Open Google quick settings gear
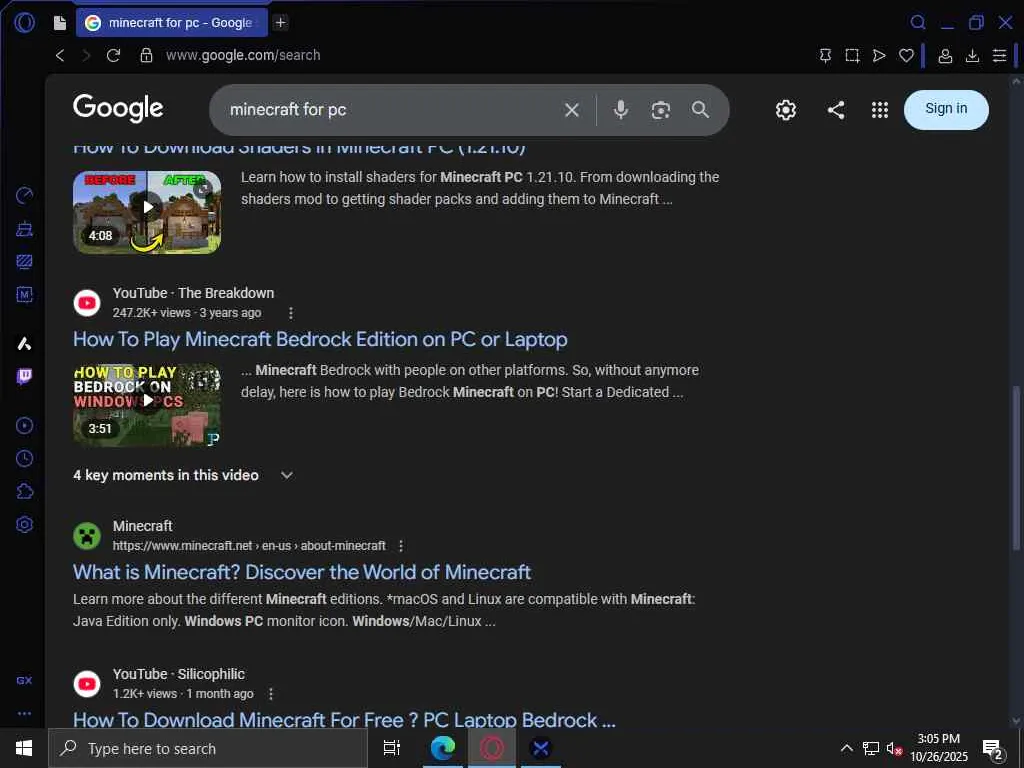 pyautogui.click(x=786, y=110)
